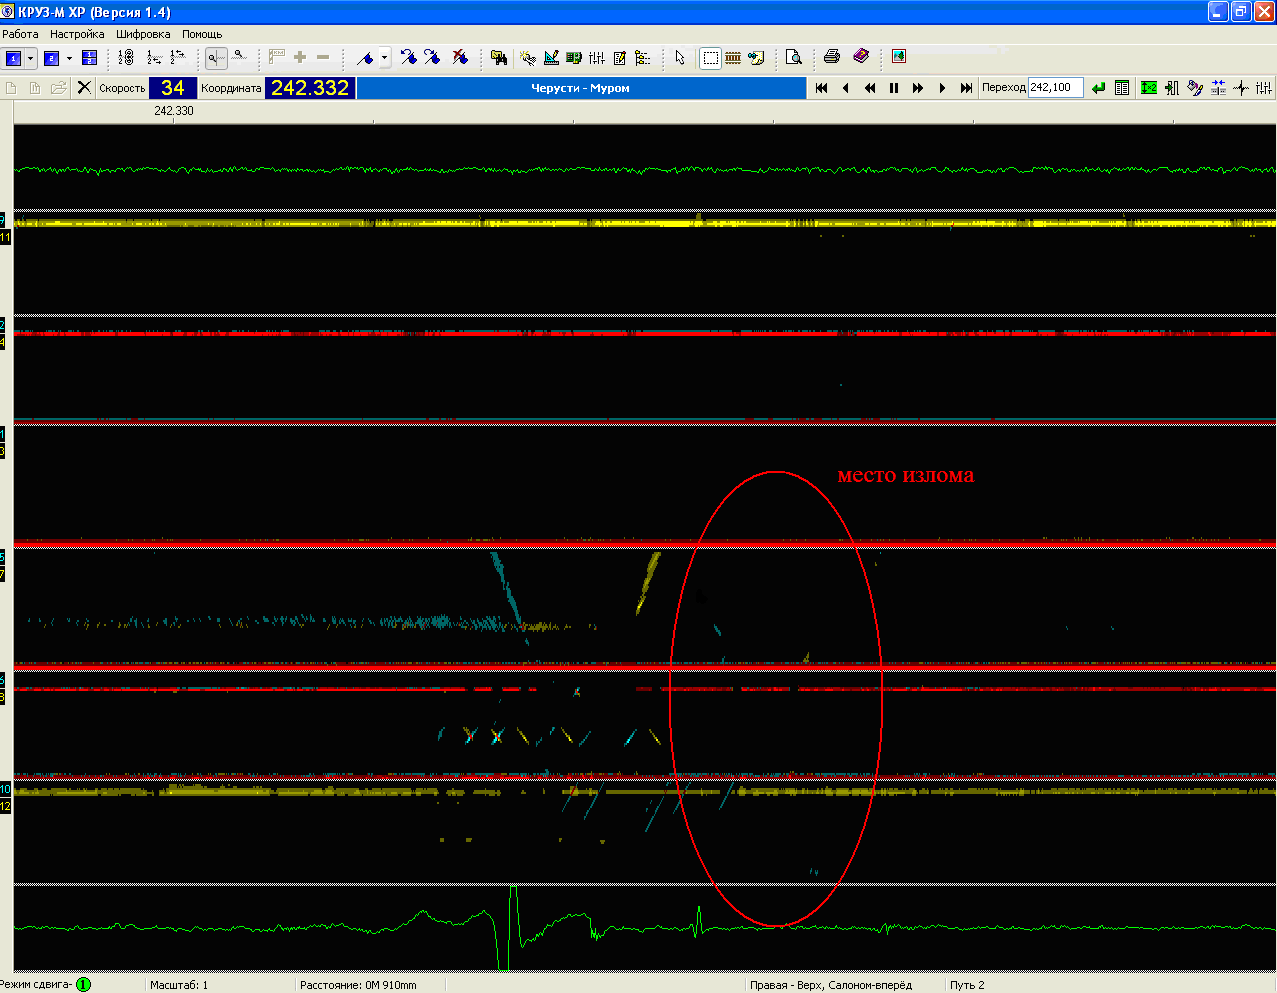Click the signal icon right of pressed toggle
The height and width of the screenshot is (993, 1277).
click(240, 58)
